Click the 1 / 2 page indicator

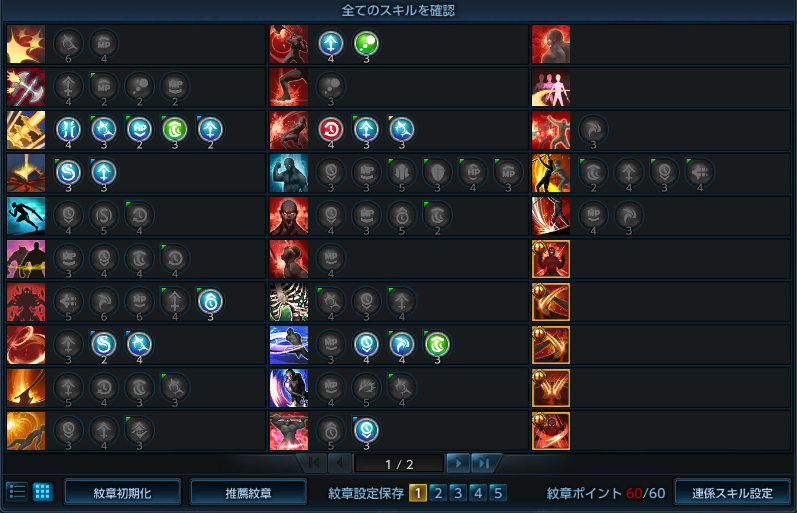pyautogui.click(x=399, y=464)
